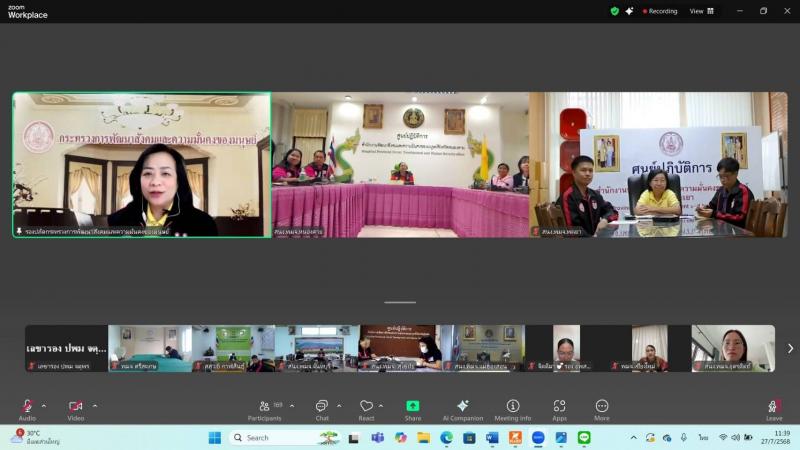Viewport: 800px width, 450px height.
Task: Show next participants in thumbnail strip
Action: pyautogui.click(x=790, y=348)
